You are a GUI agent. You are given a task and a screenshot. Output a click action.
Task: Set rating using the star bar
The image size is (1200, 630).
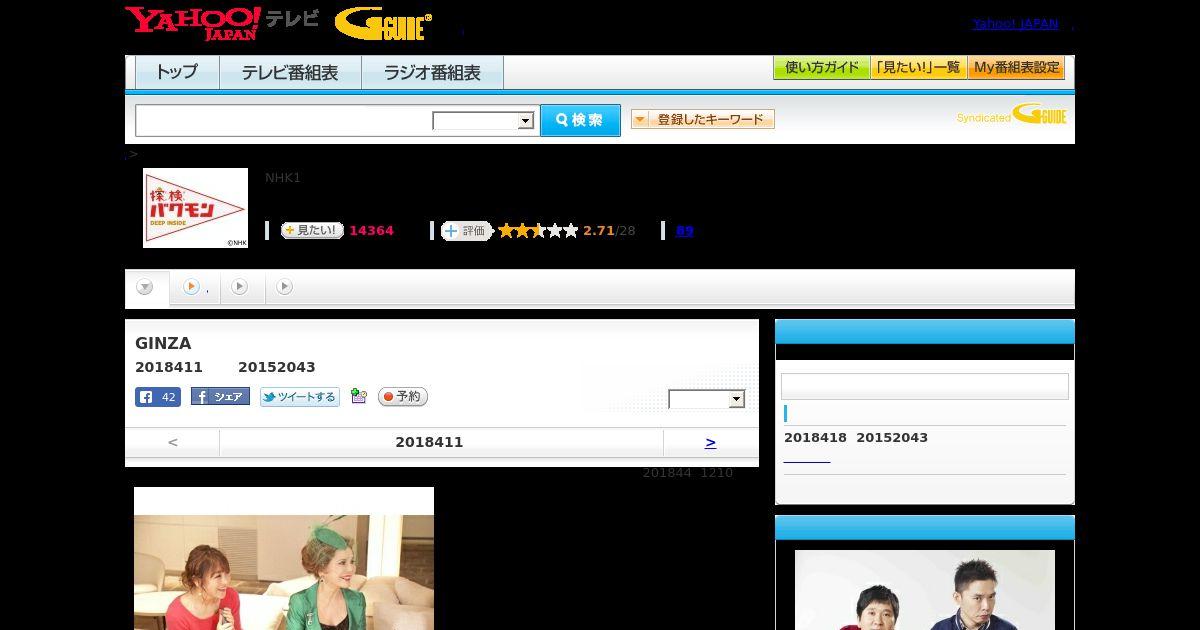tap(538, 231)
